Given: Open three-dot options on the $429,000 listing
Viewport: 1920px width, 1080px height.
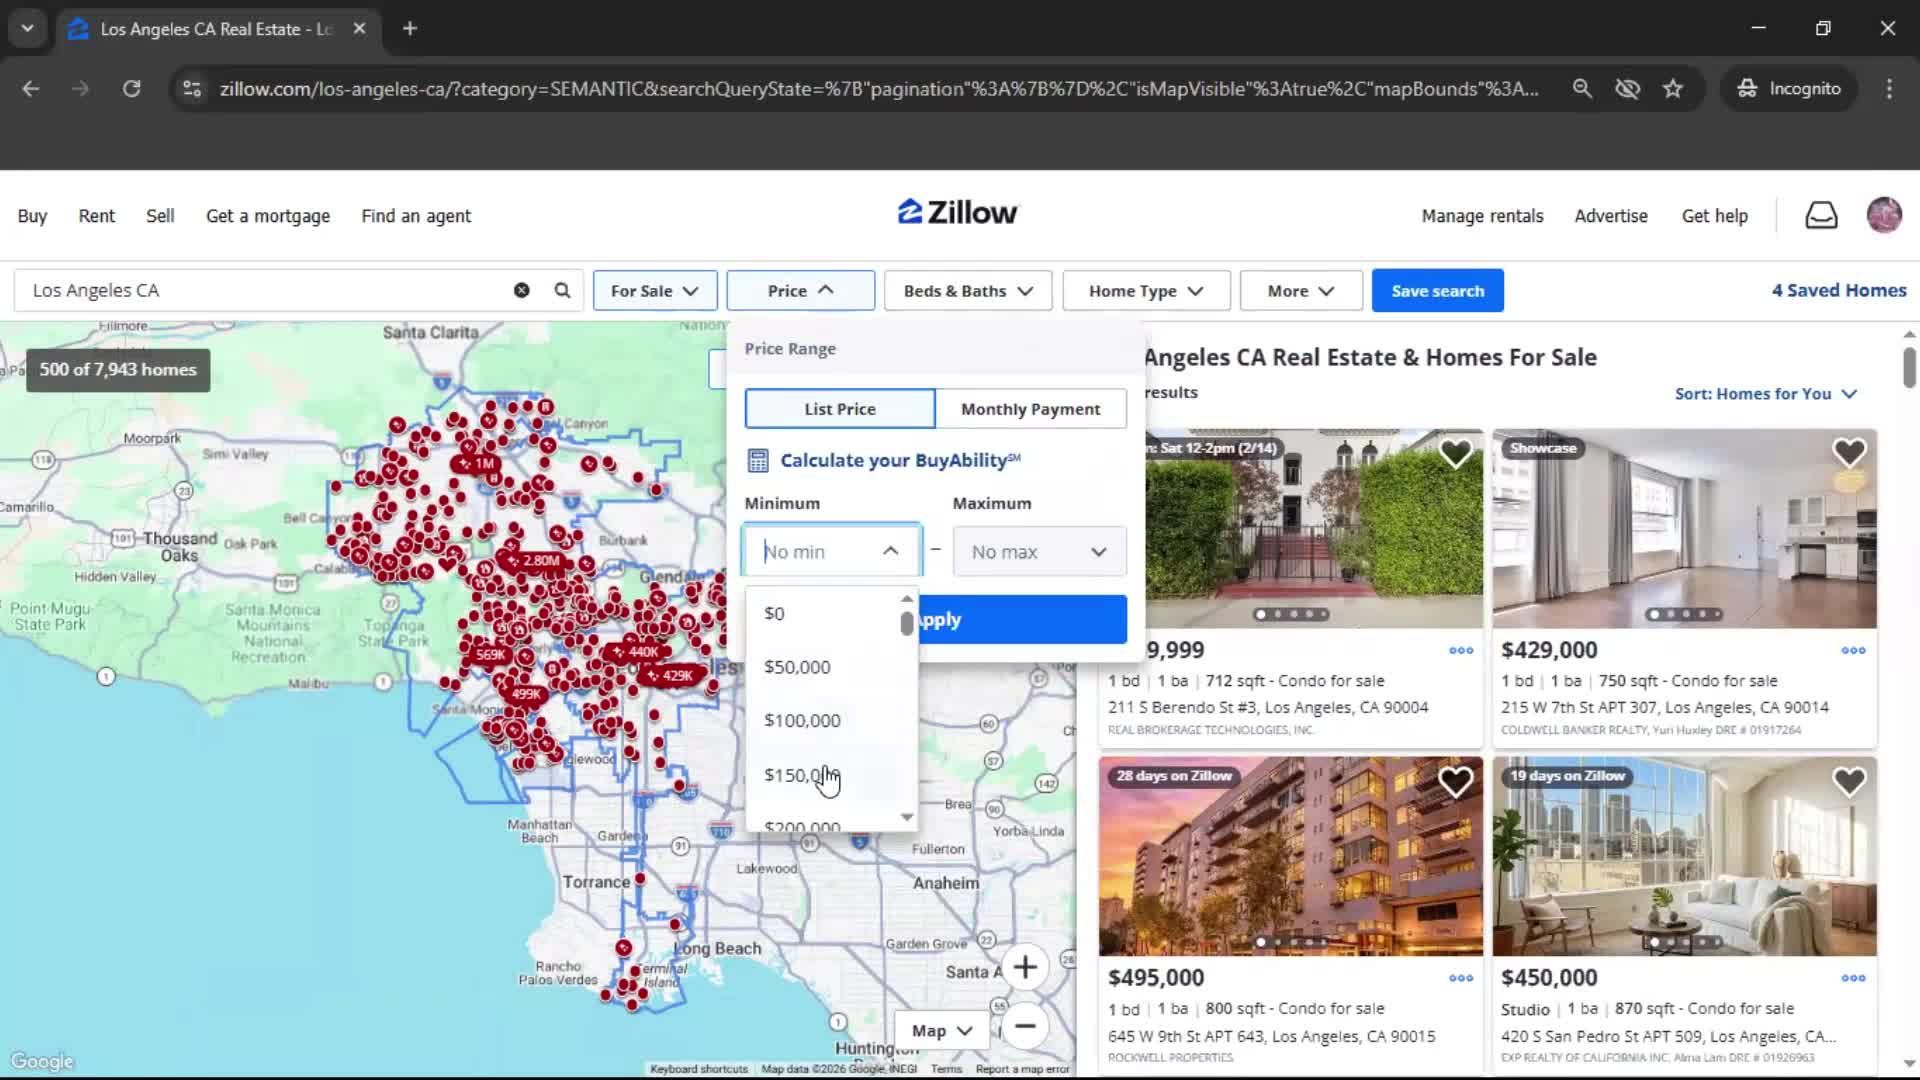Looking at the screenshot, I should (1853, 650).
